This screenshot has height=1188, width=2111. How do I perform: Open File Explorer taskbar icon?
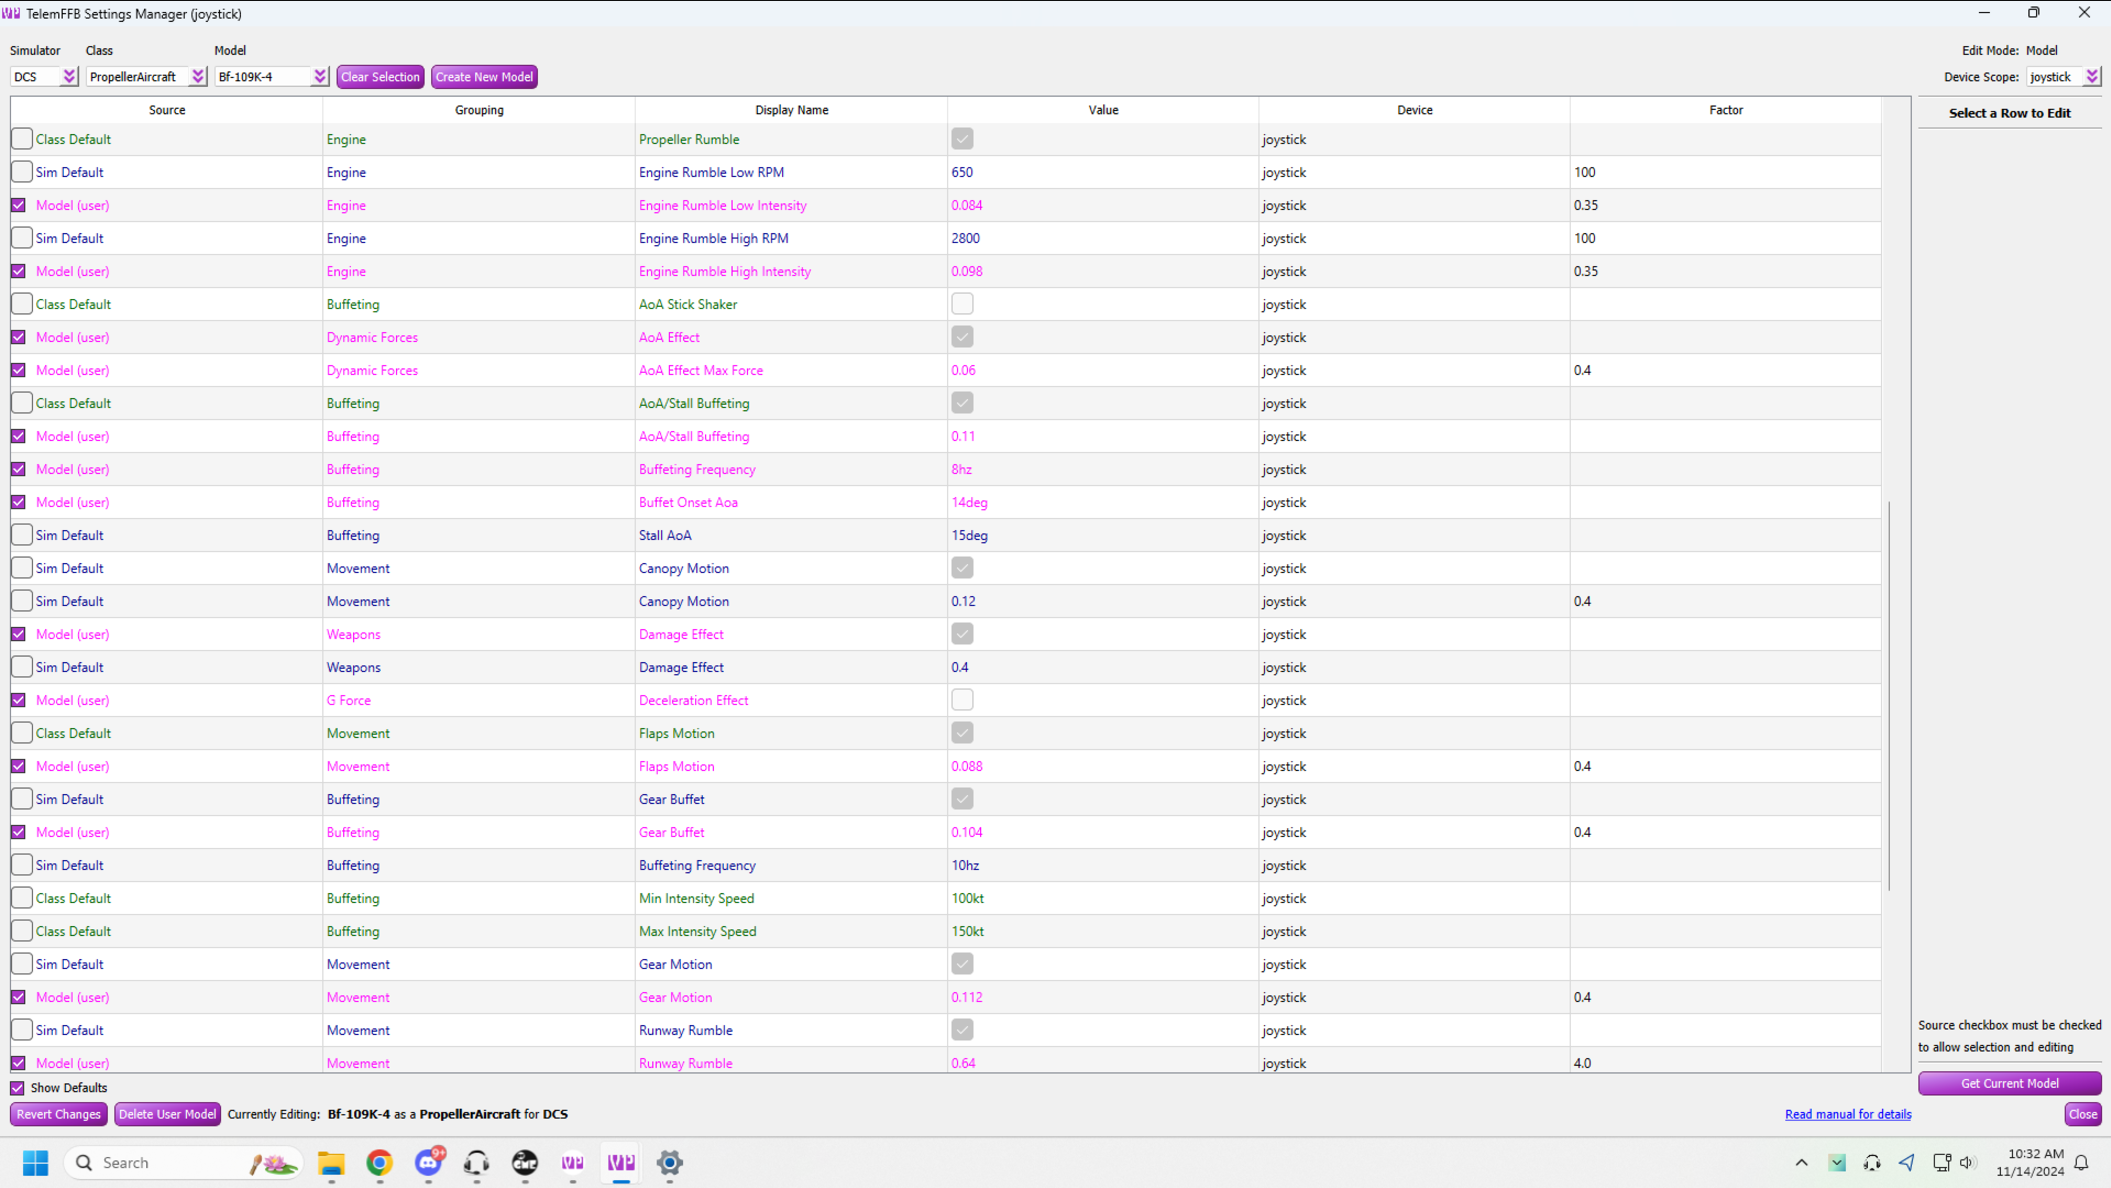click(x=331, y=1162)
